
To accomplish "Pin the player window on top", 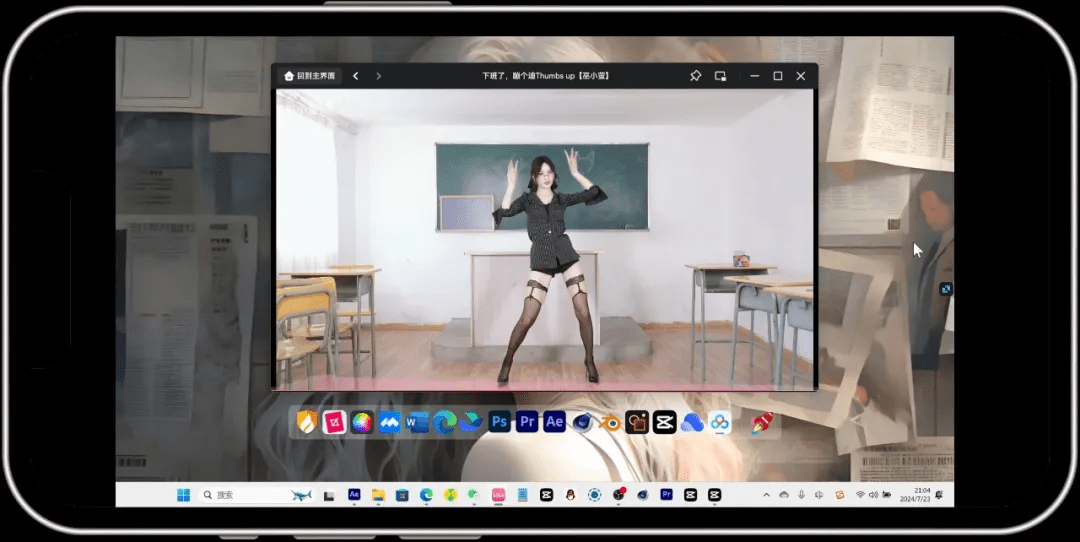I will (696, 76).
